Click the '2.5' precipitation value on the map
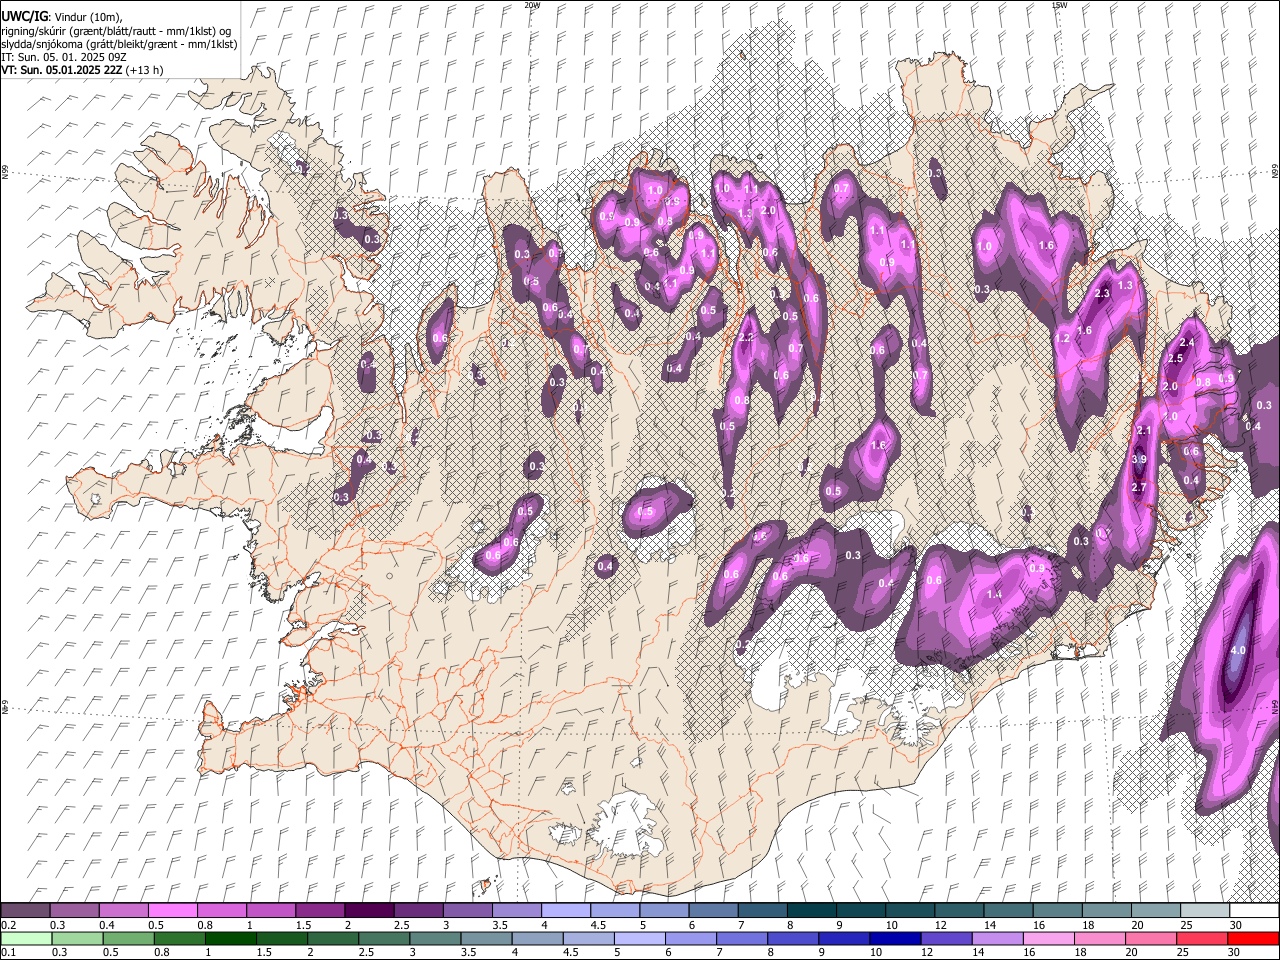1280x960 pixels. click(1176, 358)
